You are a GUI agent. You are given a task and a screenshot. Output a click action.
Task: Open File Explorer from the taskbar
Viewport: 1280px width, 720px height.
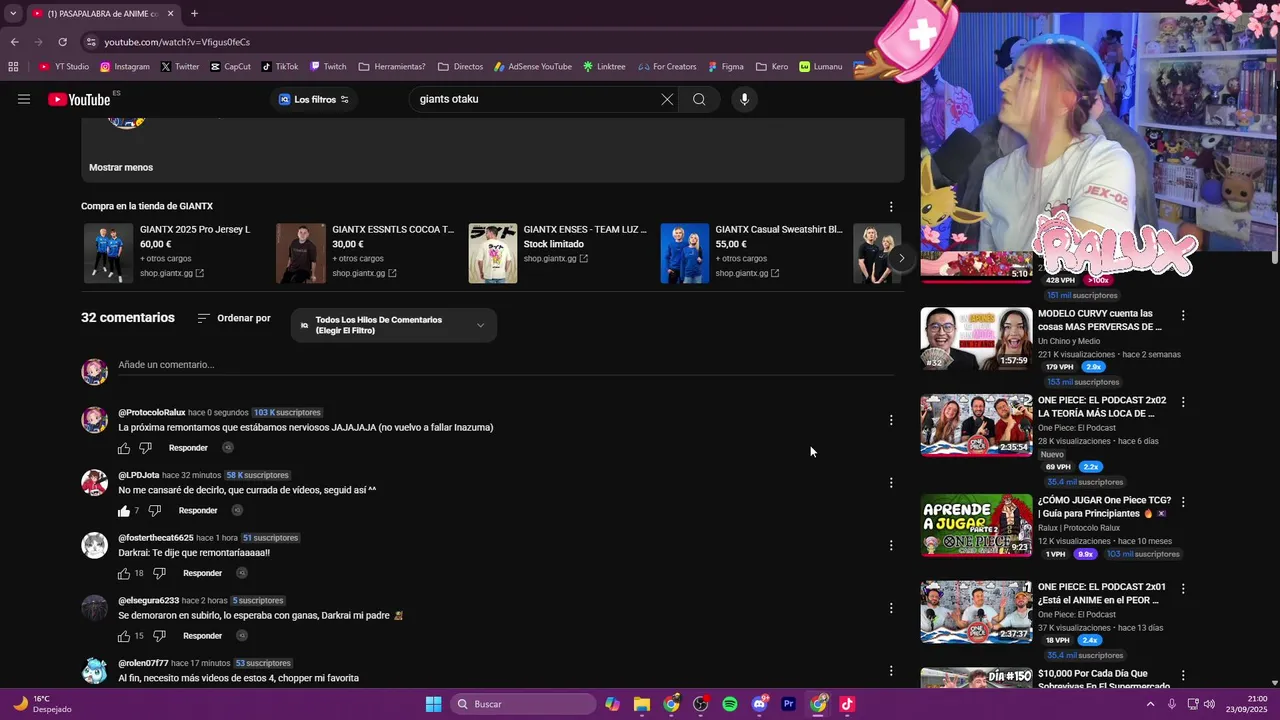(x=642, y=704)
